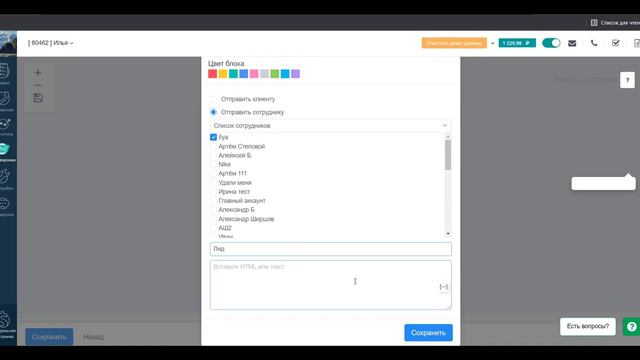Click the account avatar image at top left
The image size is (640, 360).
pos(8,44)
